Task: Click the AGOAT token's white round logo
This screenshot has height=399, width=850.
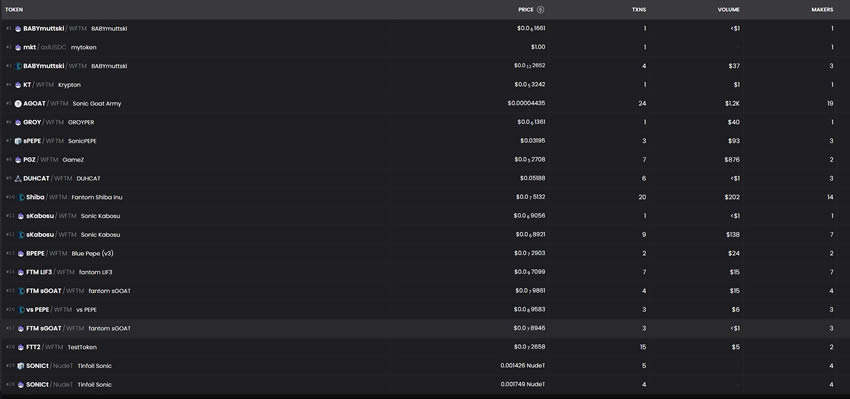Action: (x=18, y=104)
